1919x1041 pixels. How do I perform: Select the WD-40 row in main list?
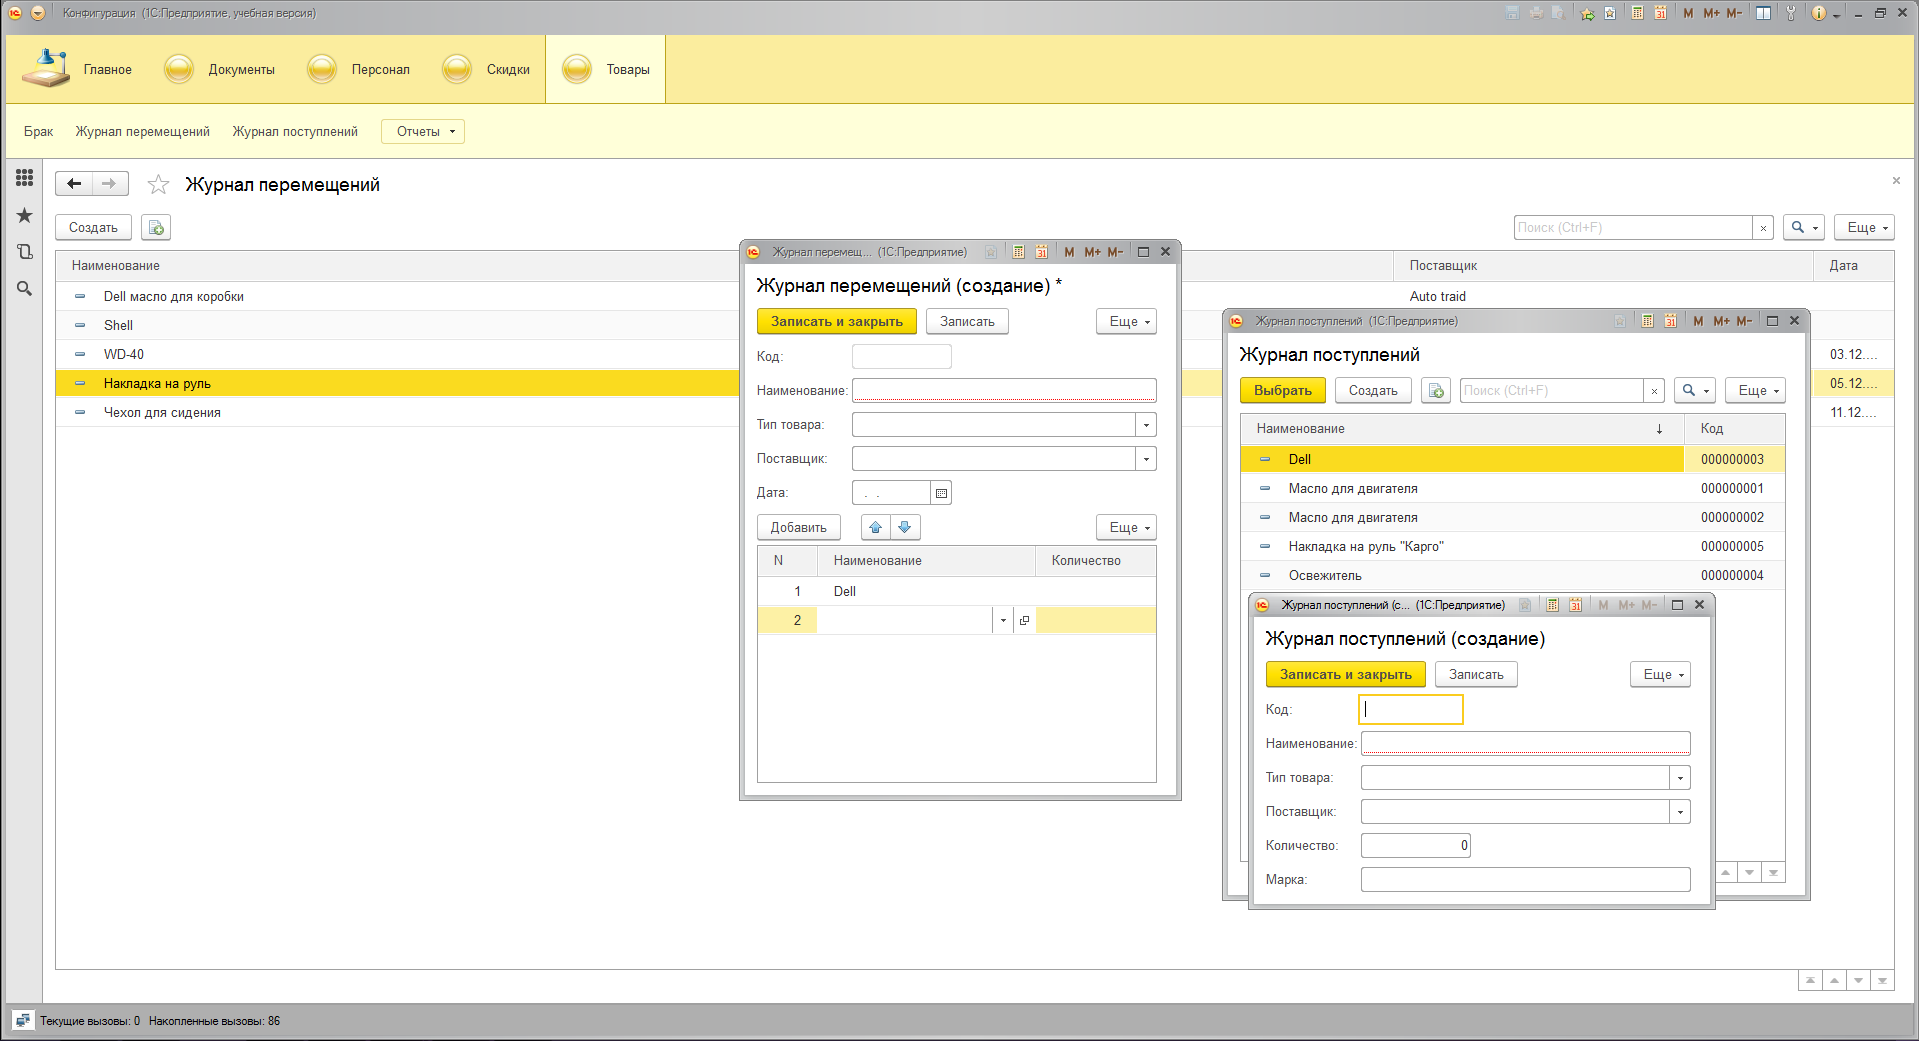tap(397, 354)
